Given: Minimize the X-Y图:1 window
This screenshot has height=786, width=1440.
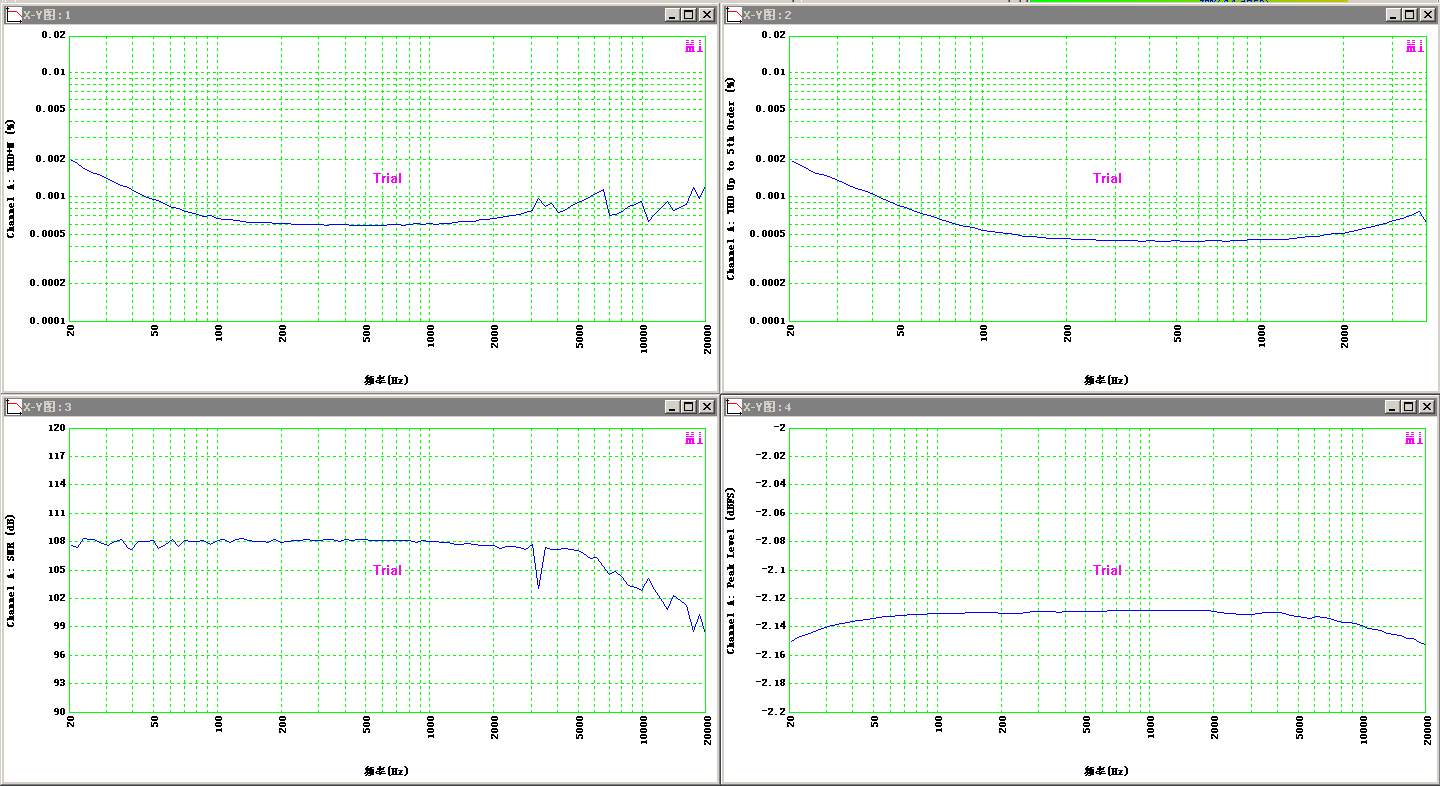Looking at the screenshot, I should coord(672,14).
